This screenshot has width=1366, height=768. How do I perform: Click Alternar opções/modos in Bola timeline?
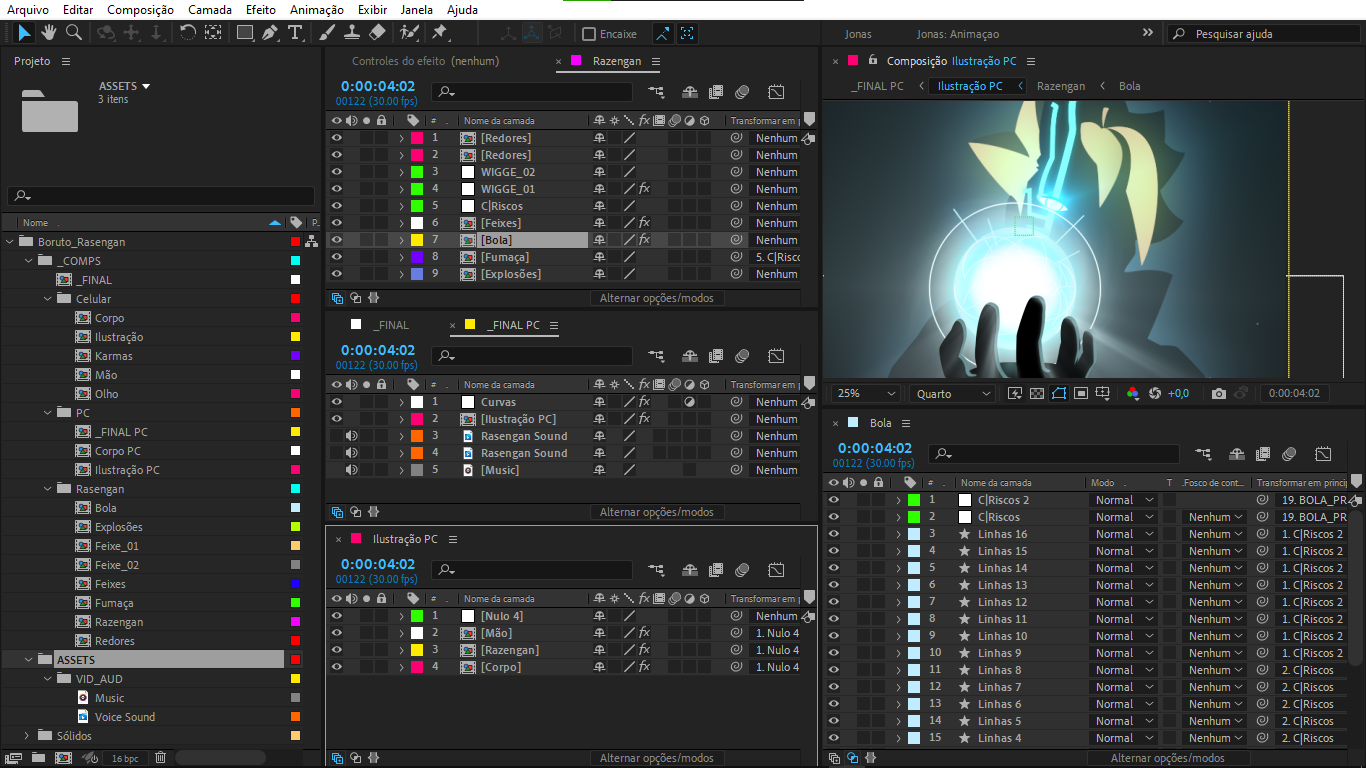(x=1168, y=758)
